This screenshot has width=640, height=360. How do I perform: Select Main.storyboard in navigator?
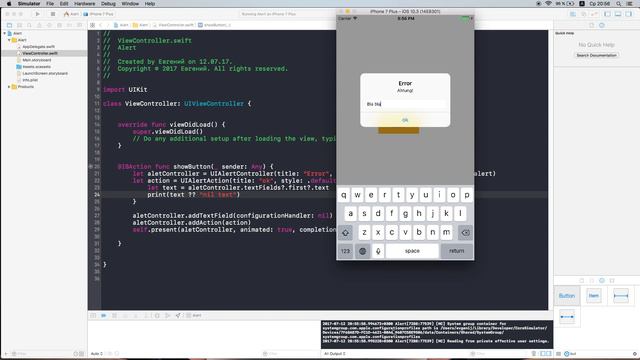[x=37, y=60]
